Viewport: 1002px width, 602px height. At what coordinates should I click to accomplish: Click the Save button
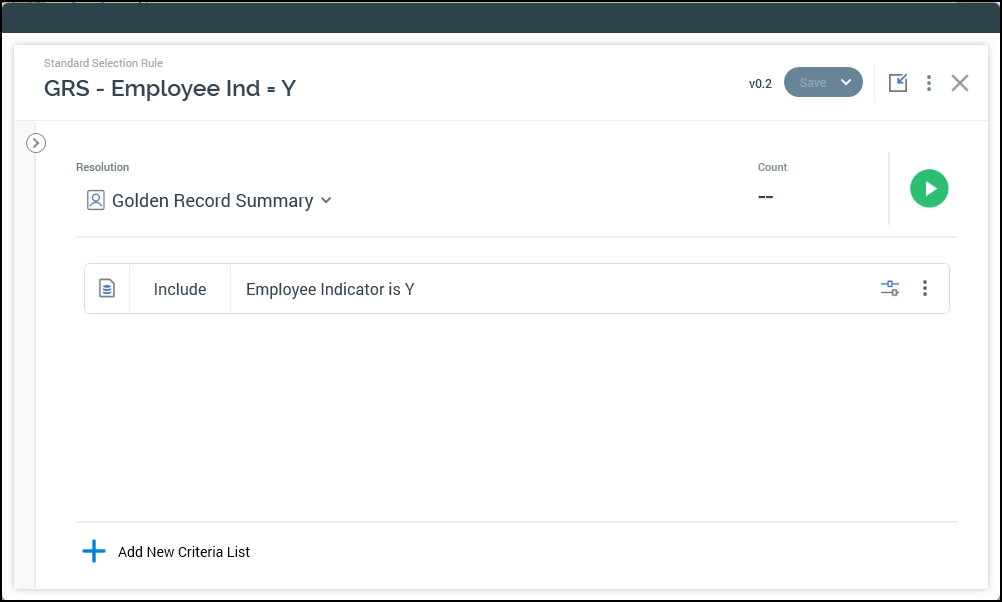pos(812,83)
